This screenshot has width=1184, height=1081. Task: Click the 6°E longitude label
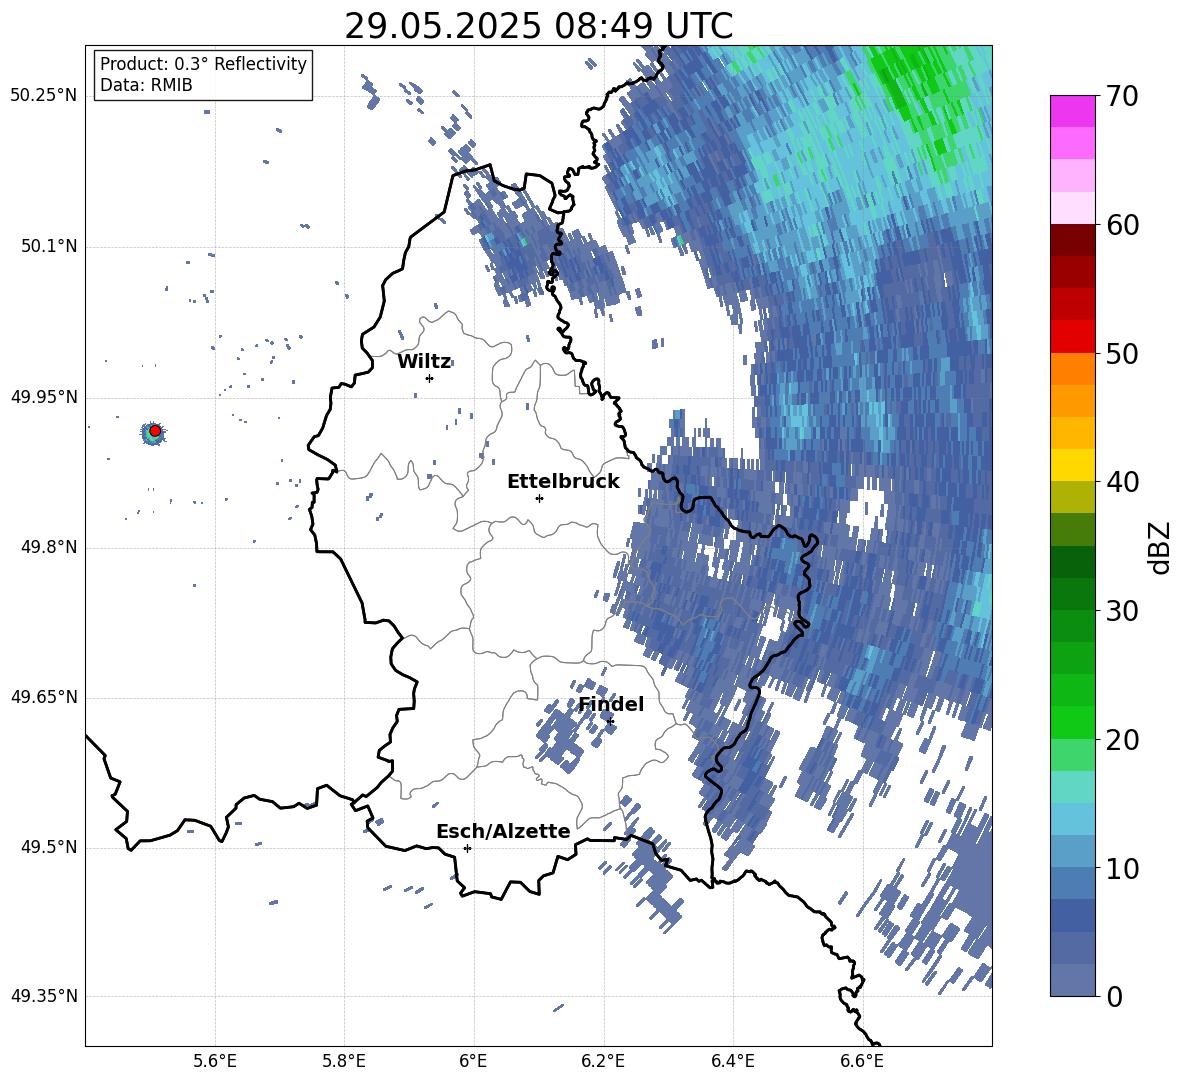point(473,1061)
